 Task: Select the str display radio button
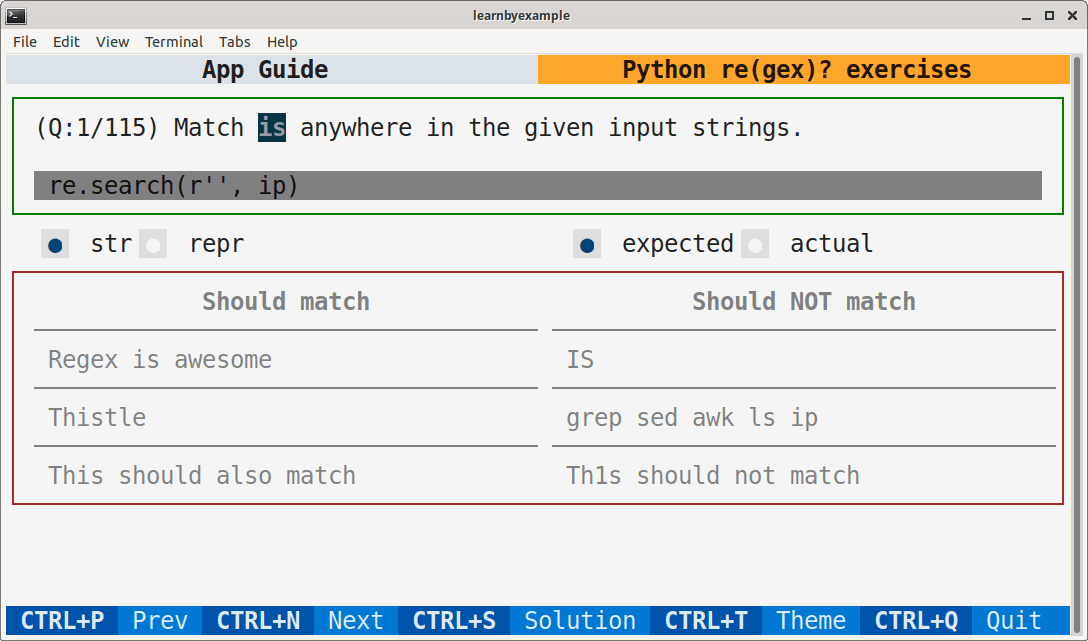pos(55,243)
